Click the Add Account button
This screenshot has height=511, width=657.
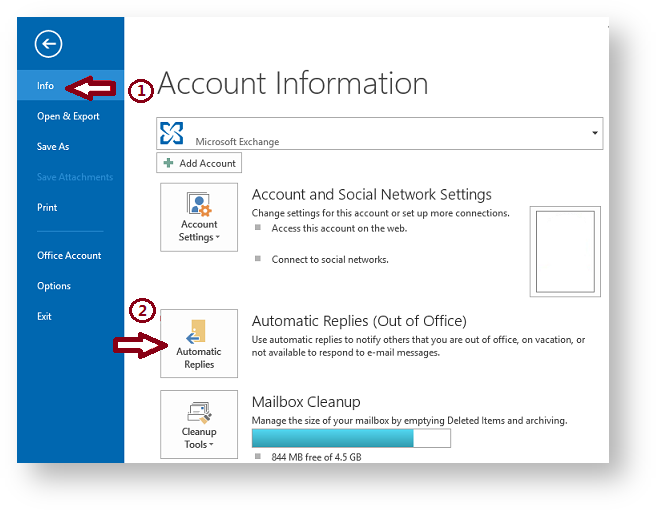tap(199, 163)
